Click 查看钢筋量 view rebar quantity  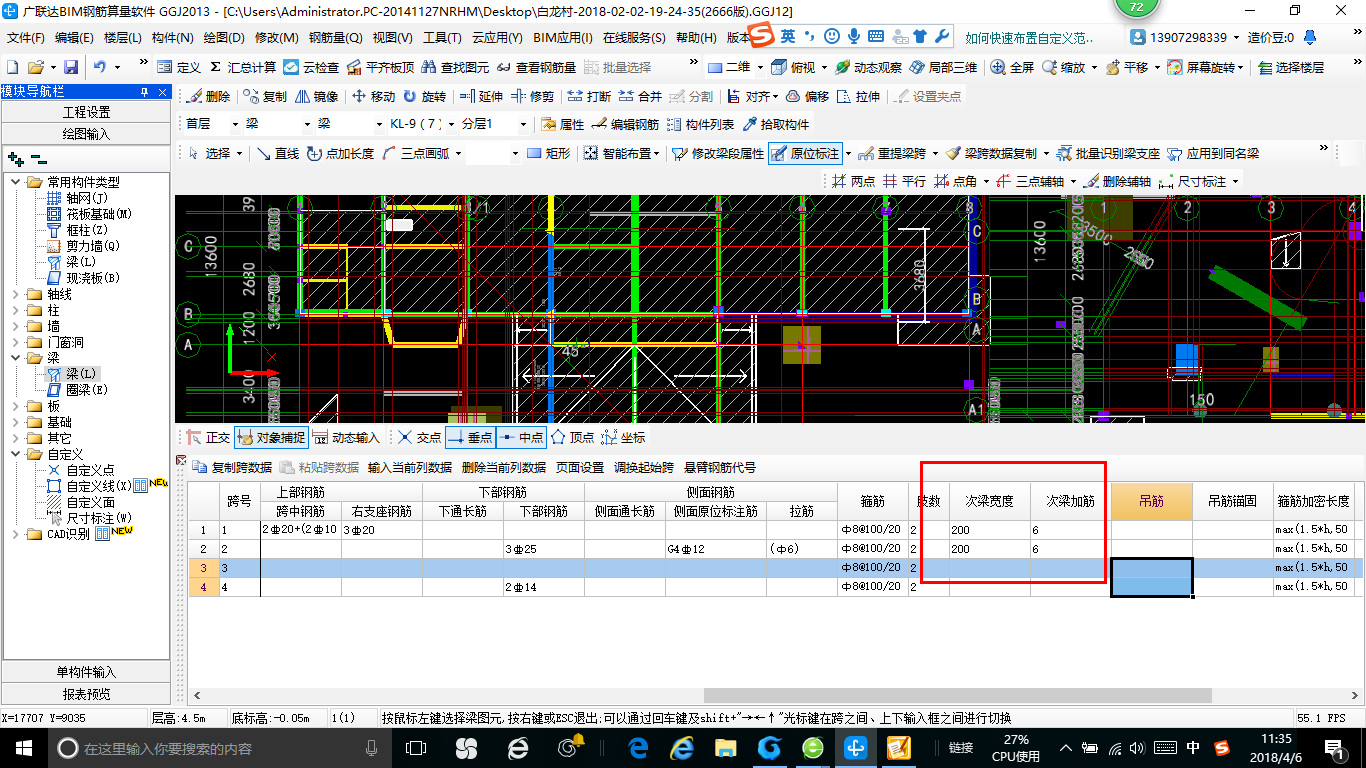536,68
